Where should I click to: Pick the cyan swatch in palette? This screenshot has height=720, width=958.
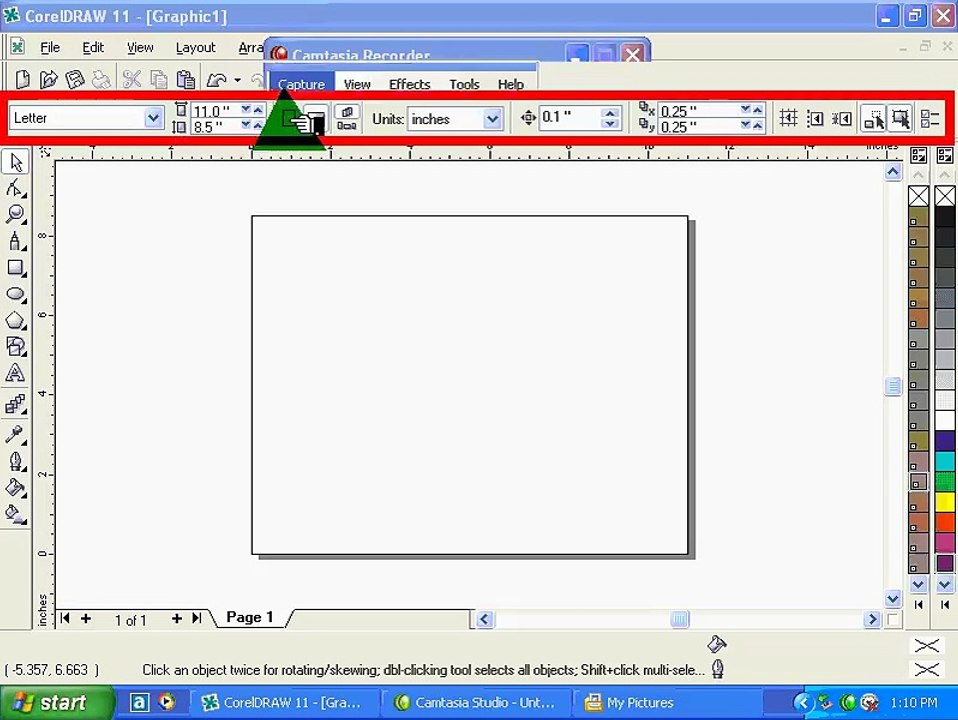coord(945,461)
